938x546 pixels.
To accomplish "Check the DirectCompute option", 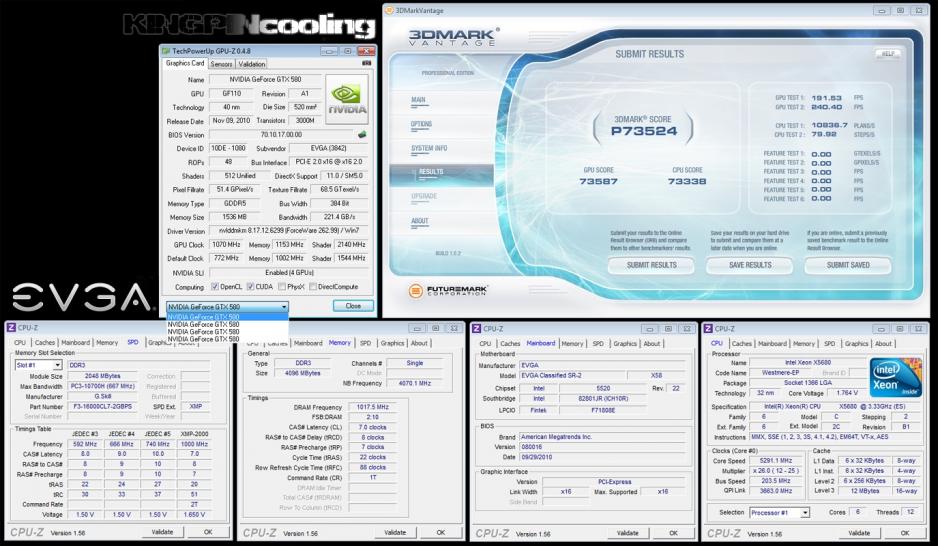I will [313, 287].
